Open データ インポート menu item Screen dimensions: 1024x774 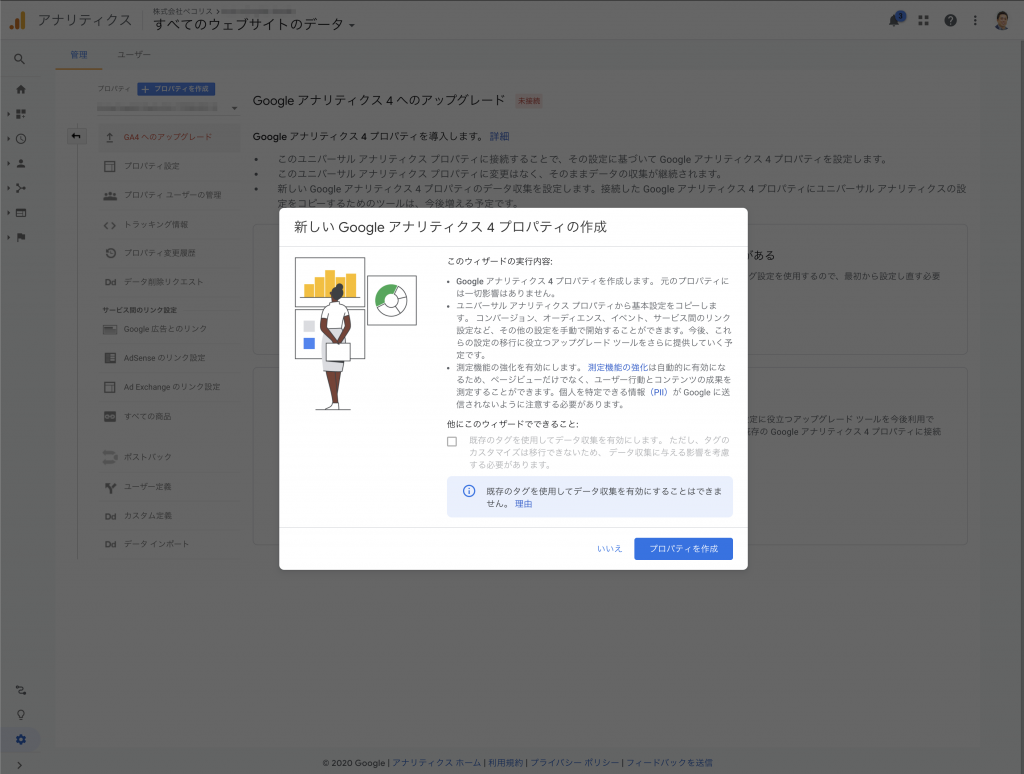pyautogui.click(x=168, y=544)
